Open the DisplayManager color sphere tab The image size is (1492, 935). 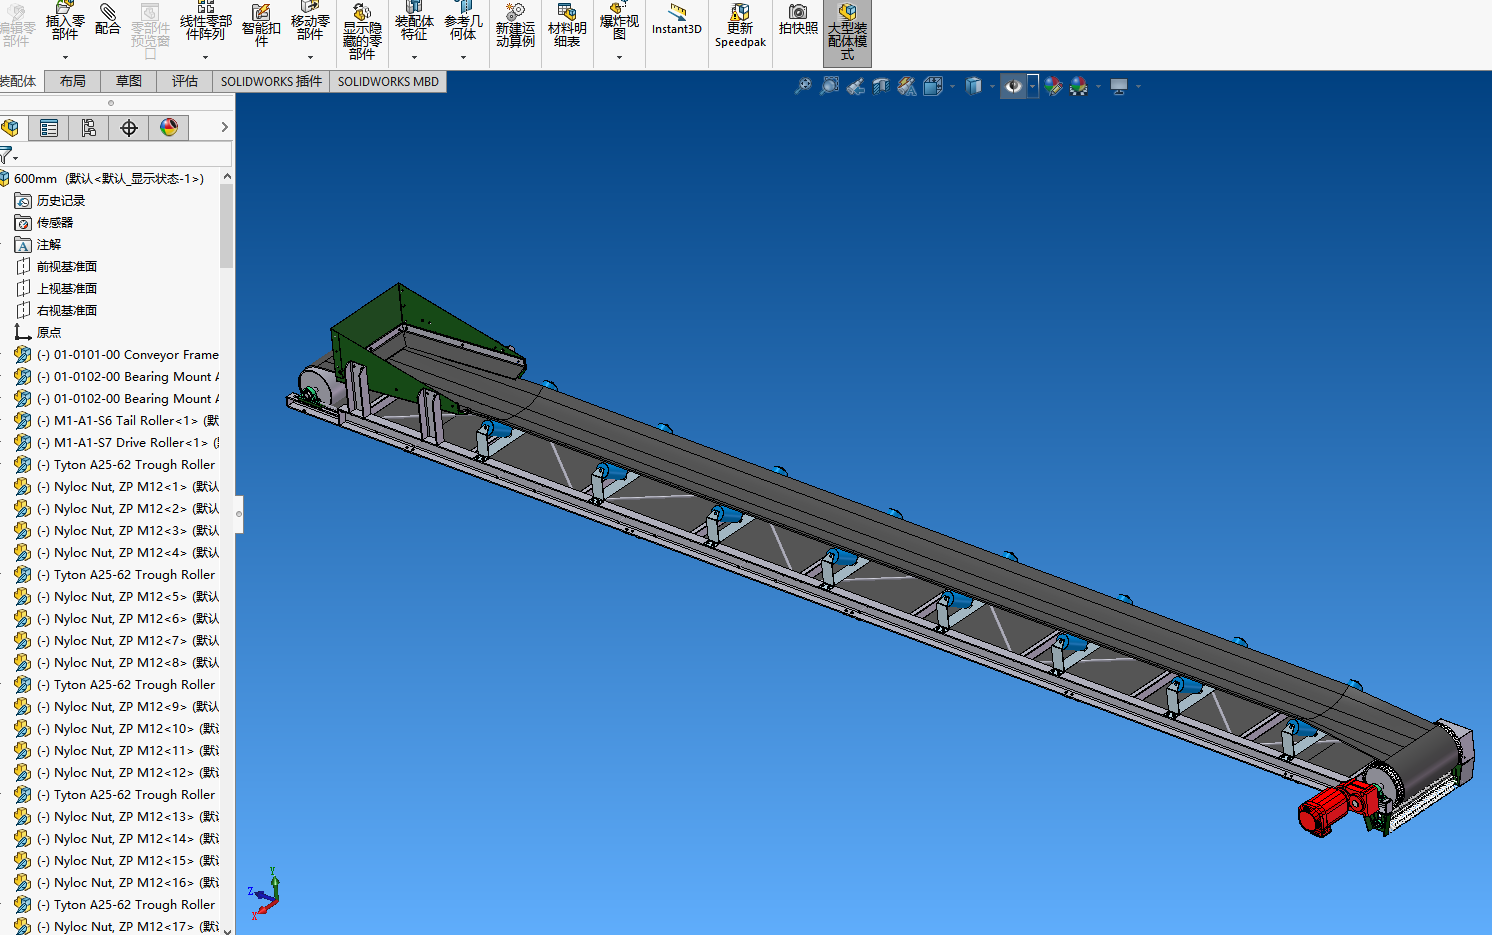(x=169, y=127)
